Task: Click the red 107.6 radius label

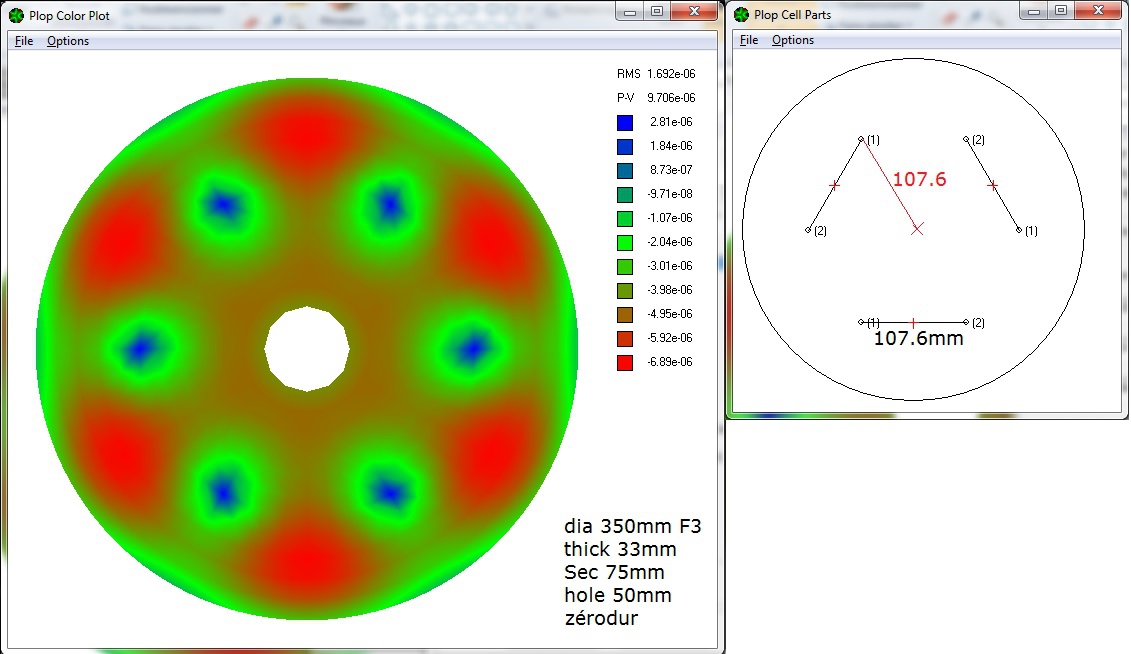Action: coord(919,179)
